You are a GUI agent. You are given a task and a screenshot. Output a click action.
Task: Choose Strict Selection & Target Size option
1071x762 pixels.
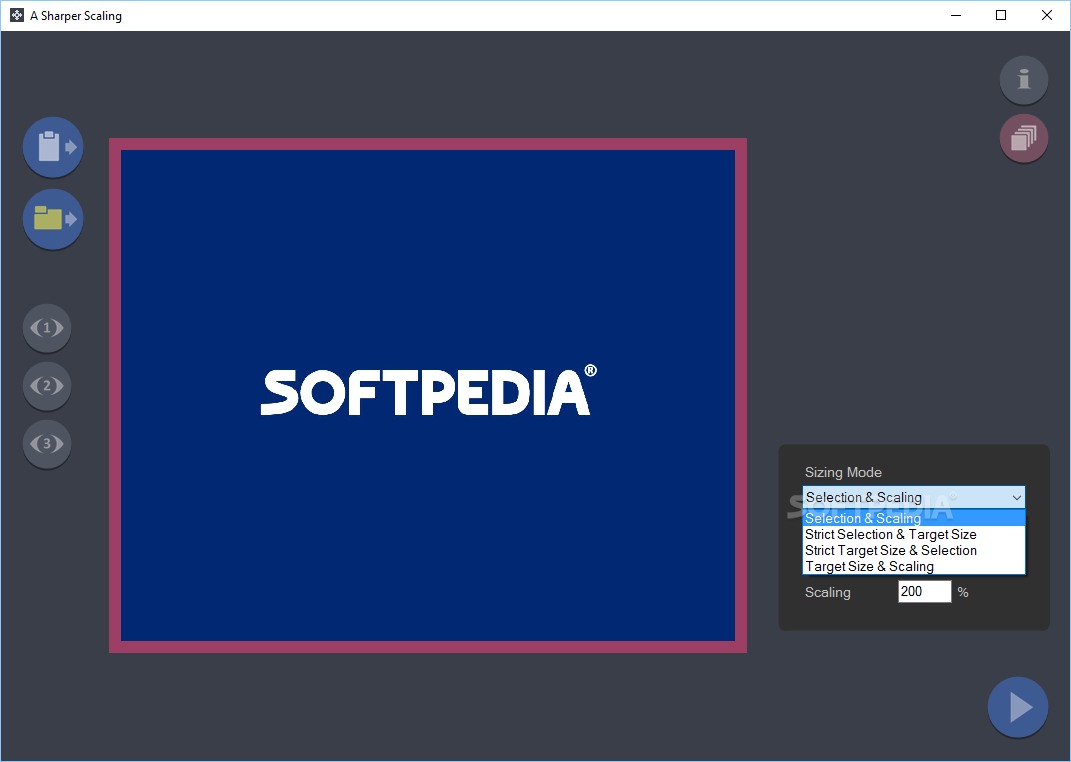(914, 535)
